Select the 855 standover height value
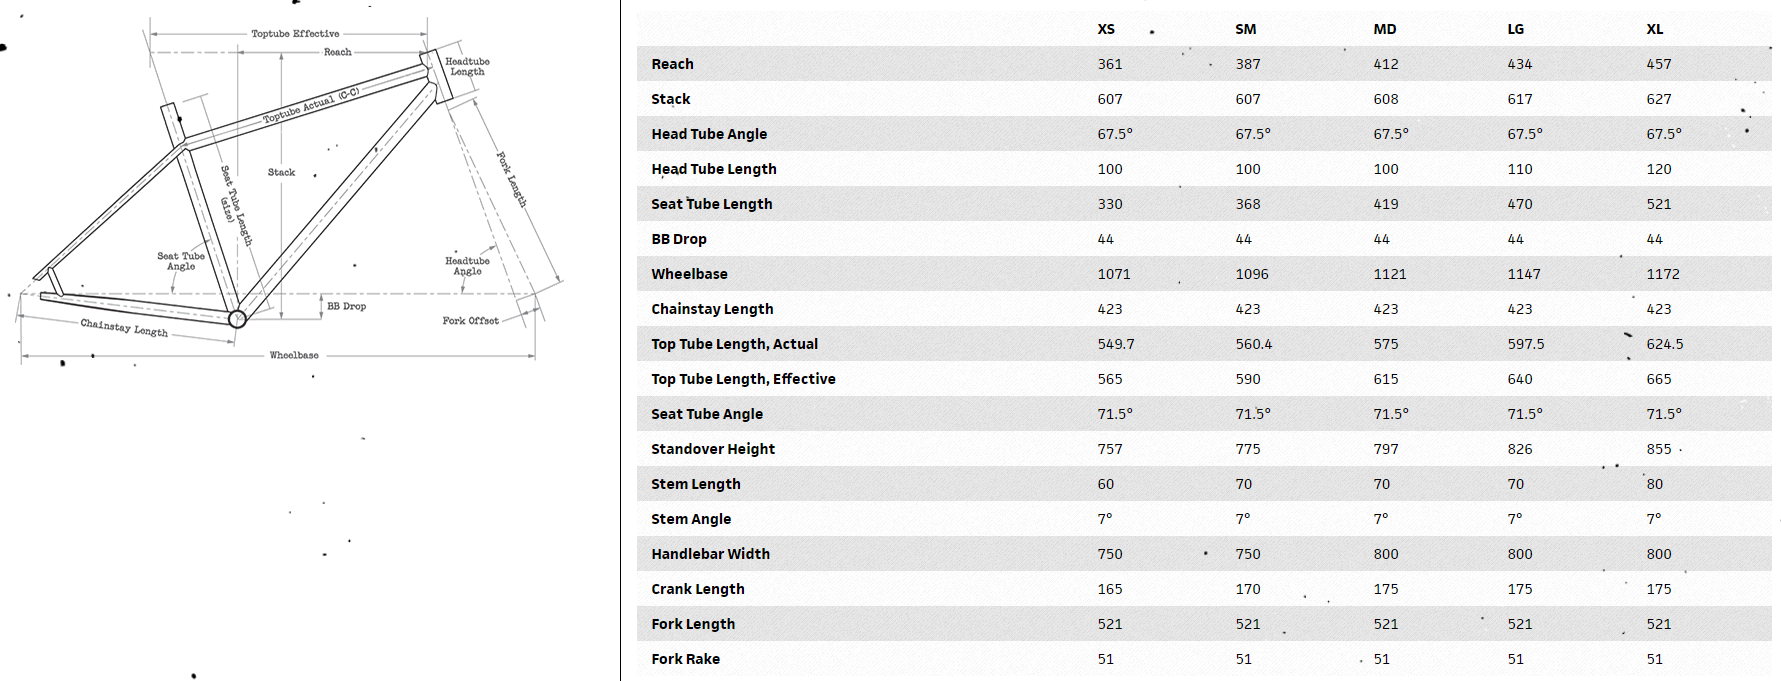This screenshot has width=1781, height=681. tap(1659, 449)
